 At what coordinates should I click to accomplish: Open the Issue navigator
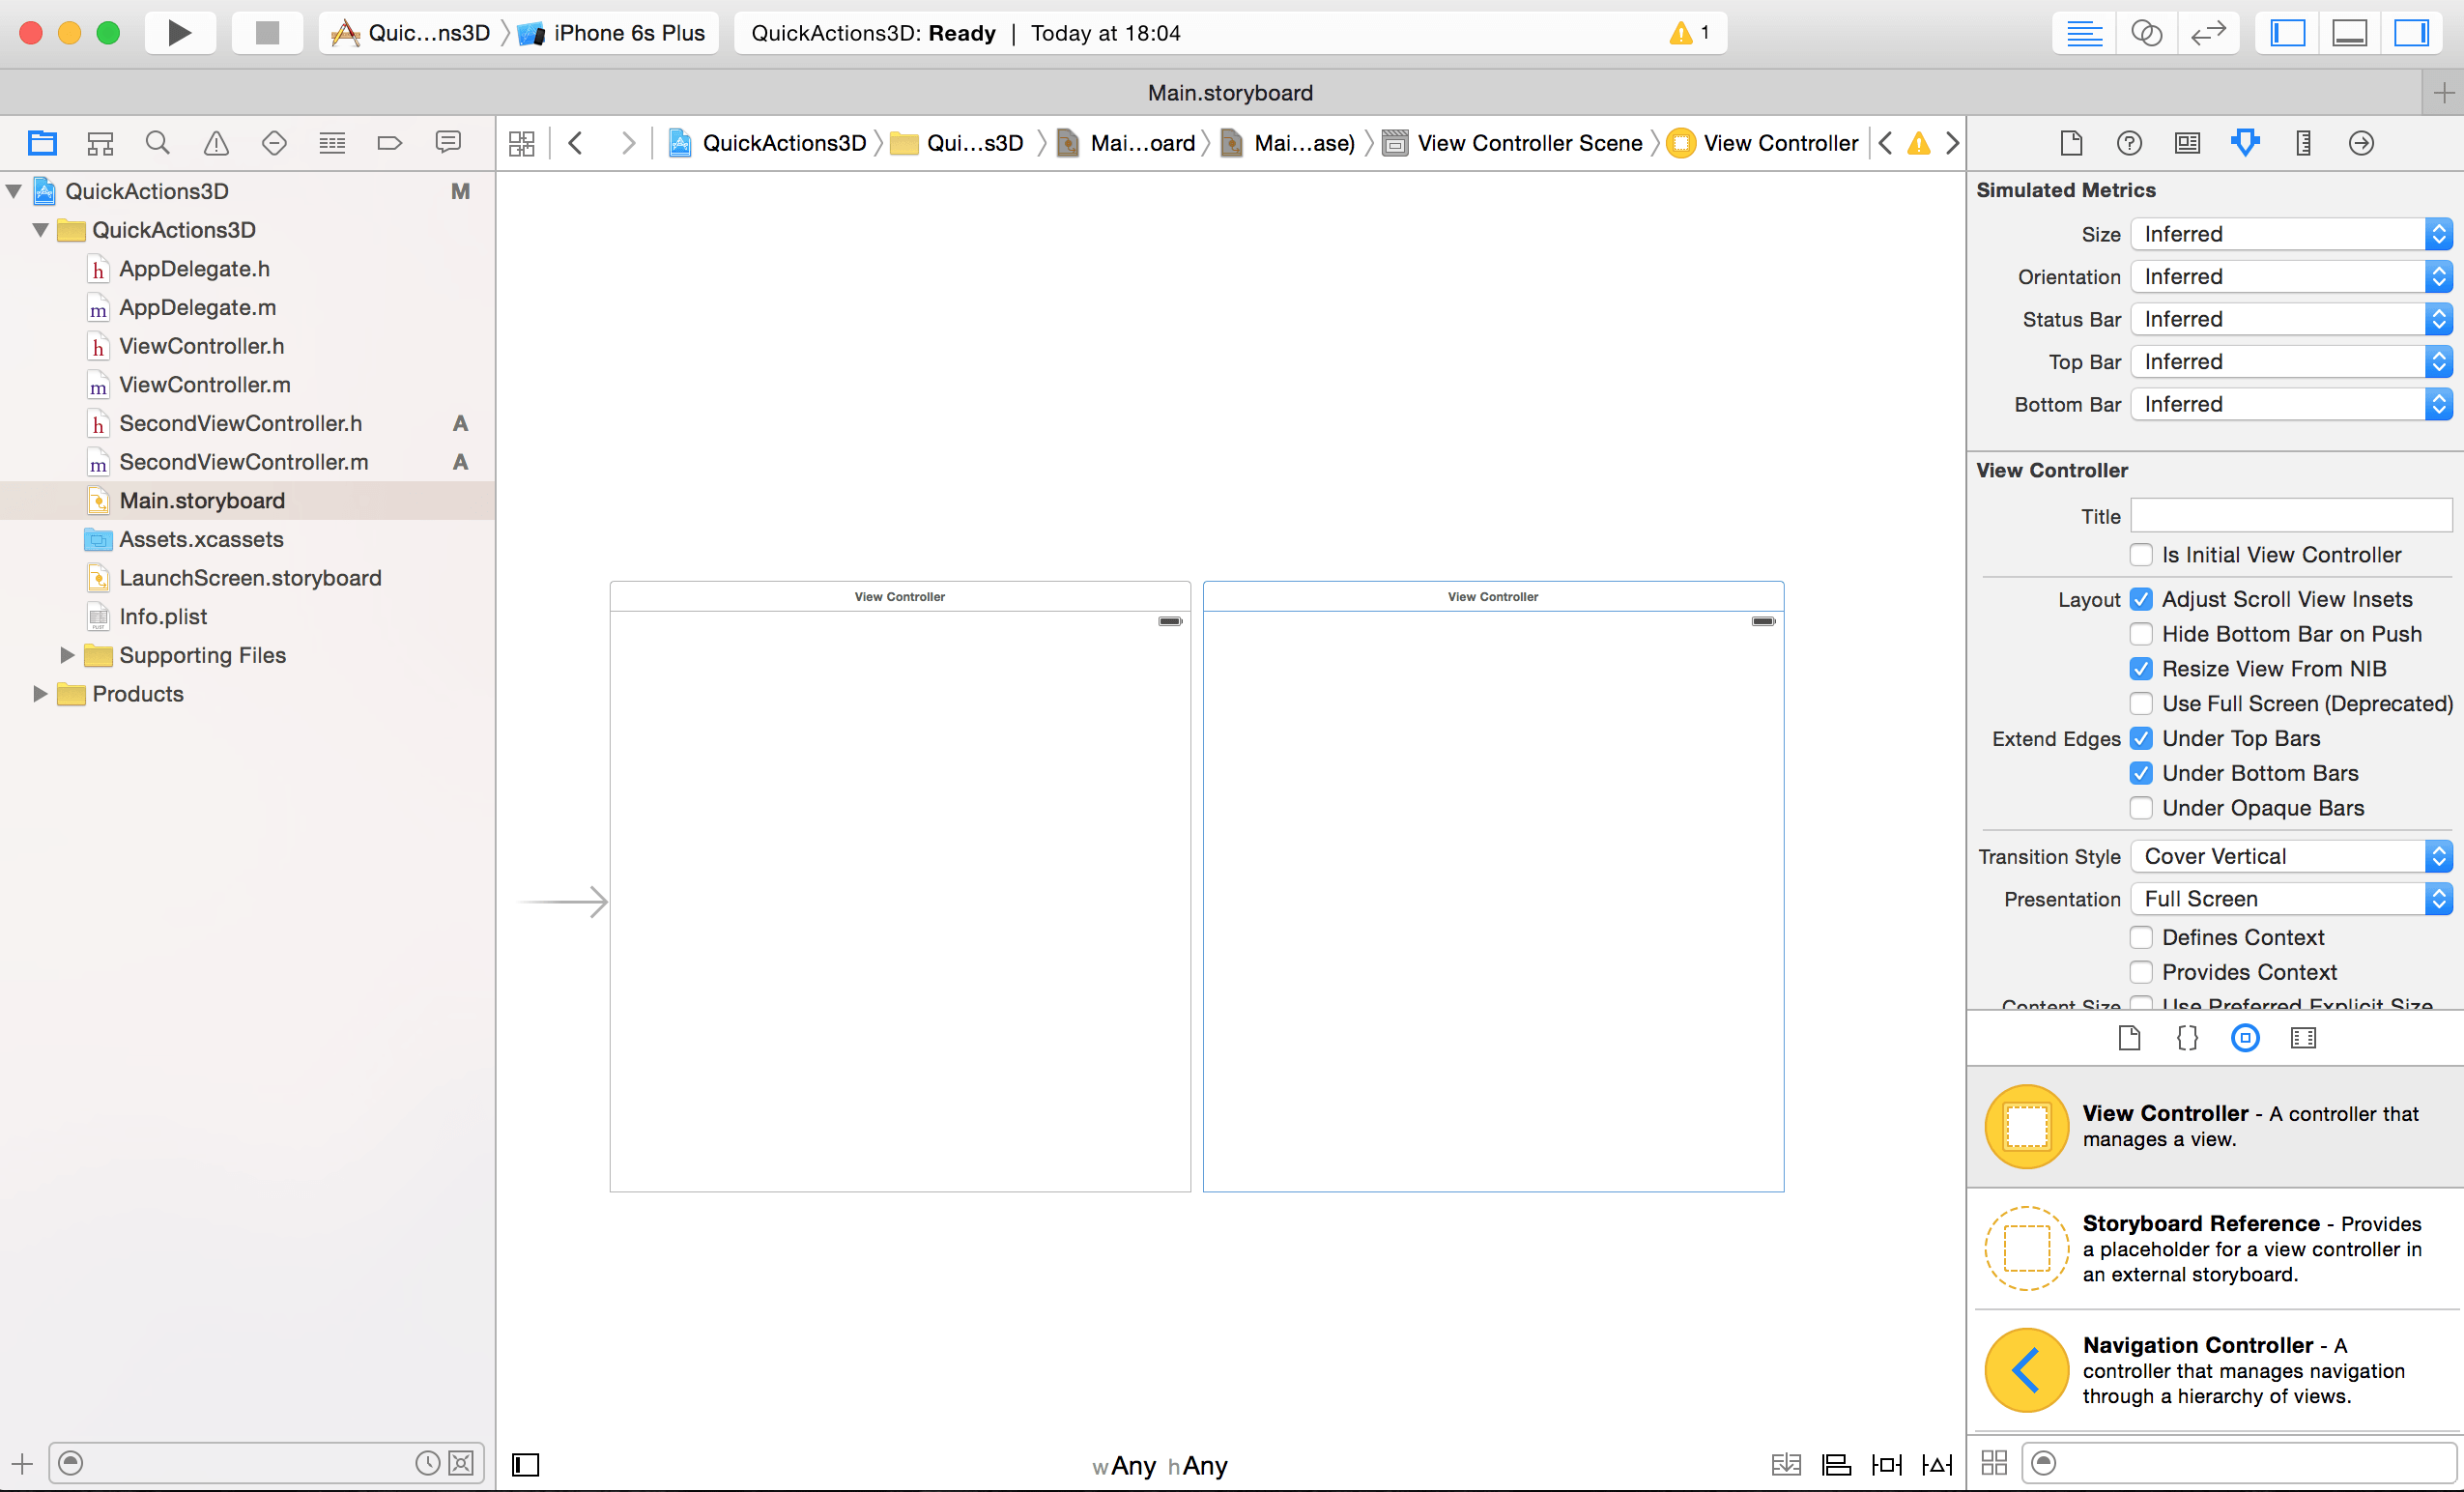pyautogui.click(x=216, y=143)
